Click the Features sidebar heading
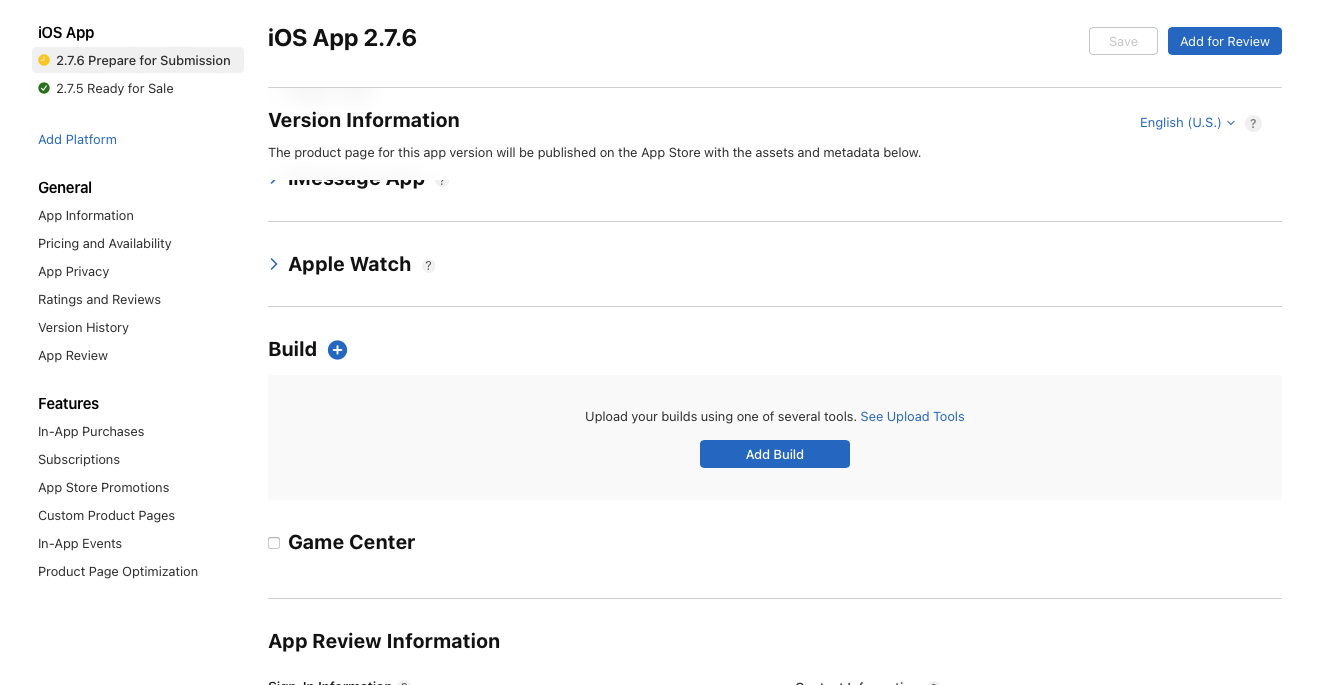Screen dimensions: 1321x685 pyautogui.click(x=69, y=404)
